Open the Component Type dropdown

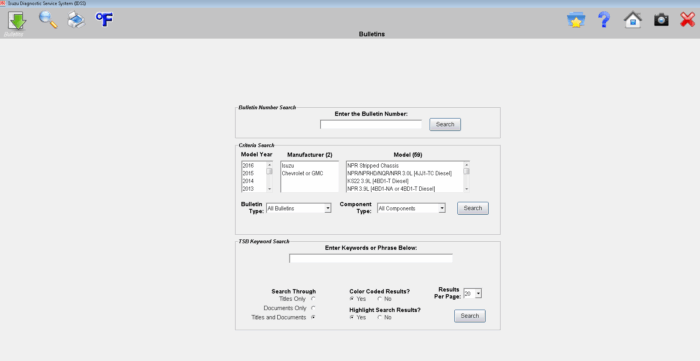pyautogui.click(x=411, y=208)
